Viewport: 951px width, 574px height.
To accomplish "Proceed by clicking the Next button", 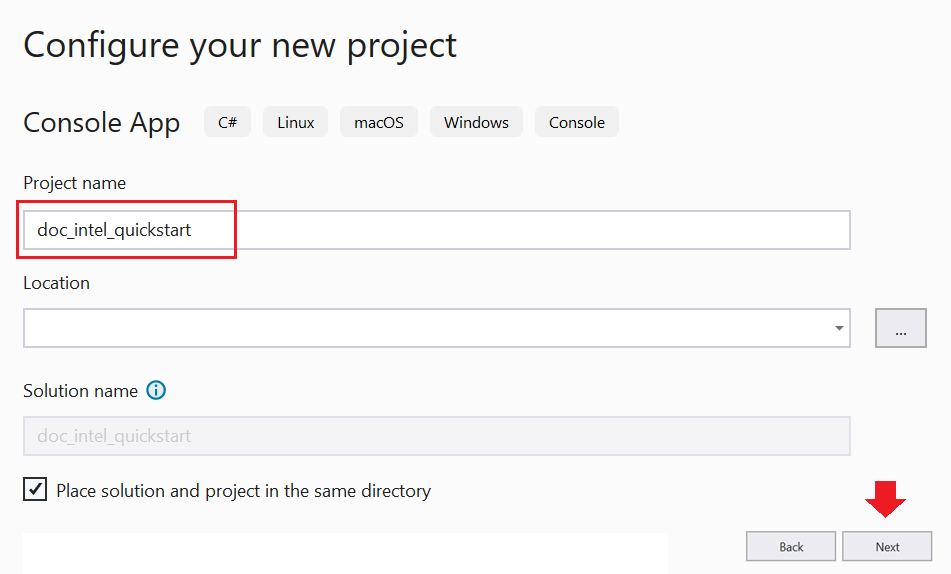I will (887, 547).
